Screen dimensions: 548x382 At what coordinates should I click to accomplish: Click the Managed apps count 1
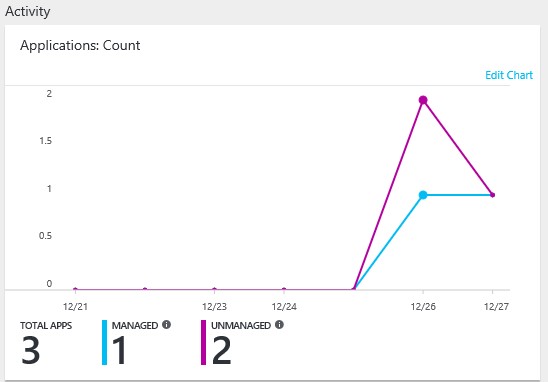click(120, 350)
